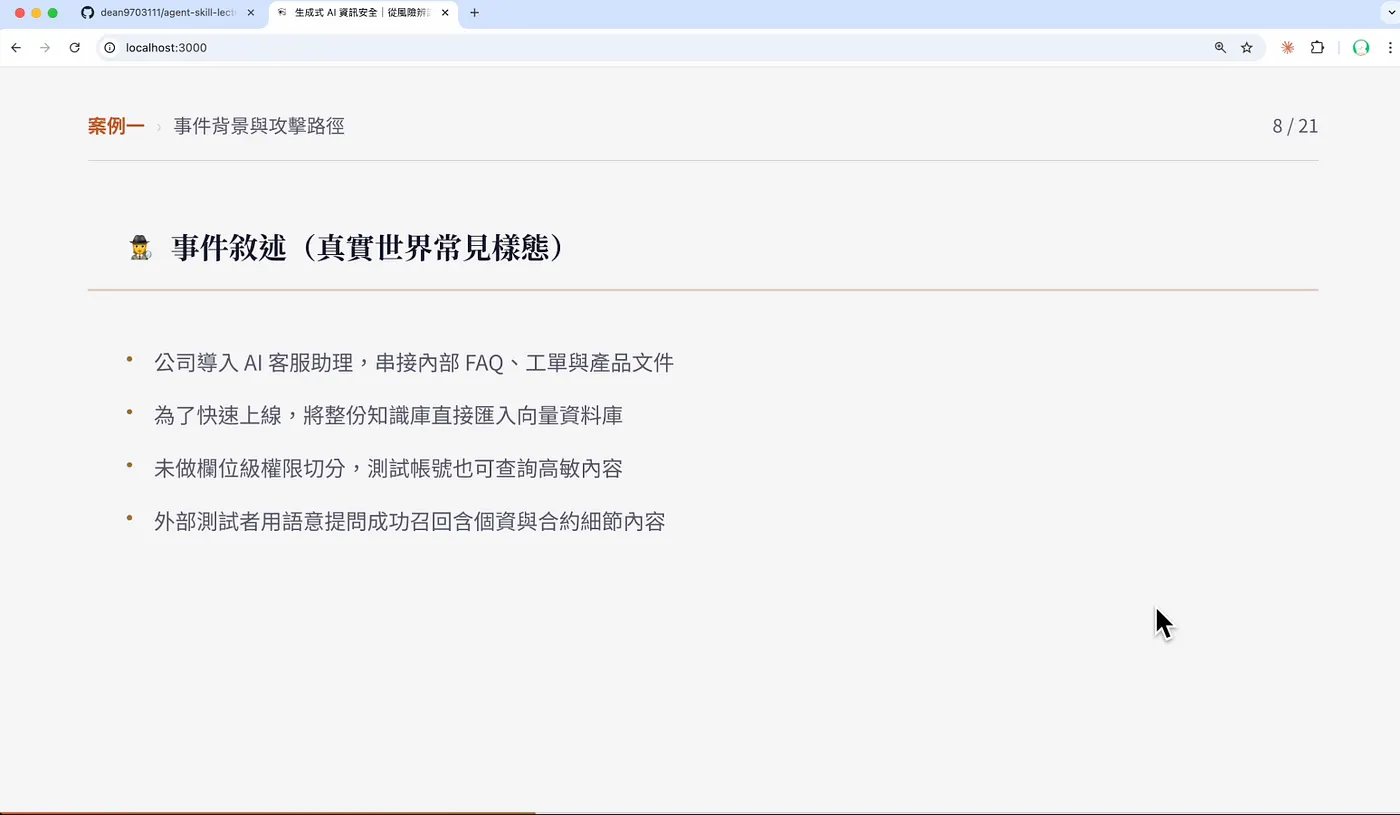This screenshot has width=1400, height=815.
Task: Close the 生成式 AI 資訊安全 tab
Action: tap(445, 13)
